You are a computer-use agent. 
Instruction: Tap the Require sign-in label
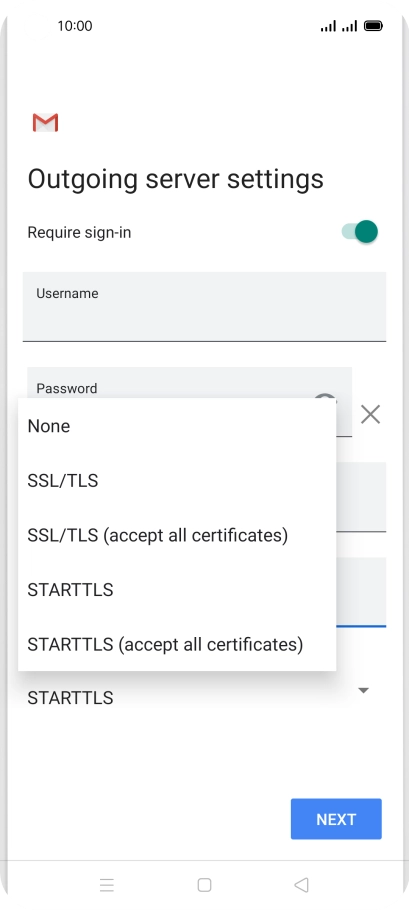coord(79,233)
